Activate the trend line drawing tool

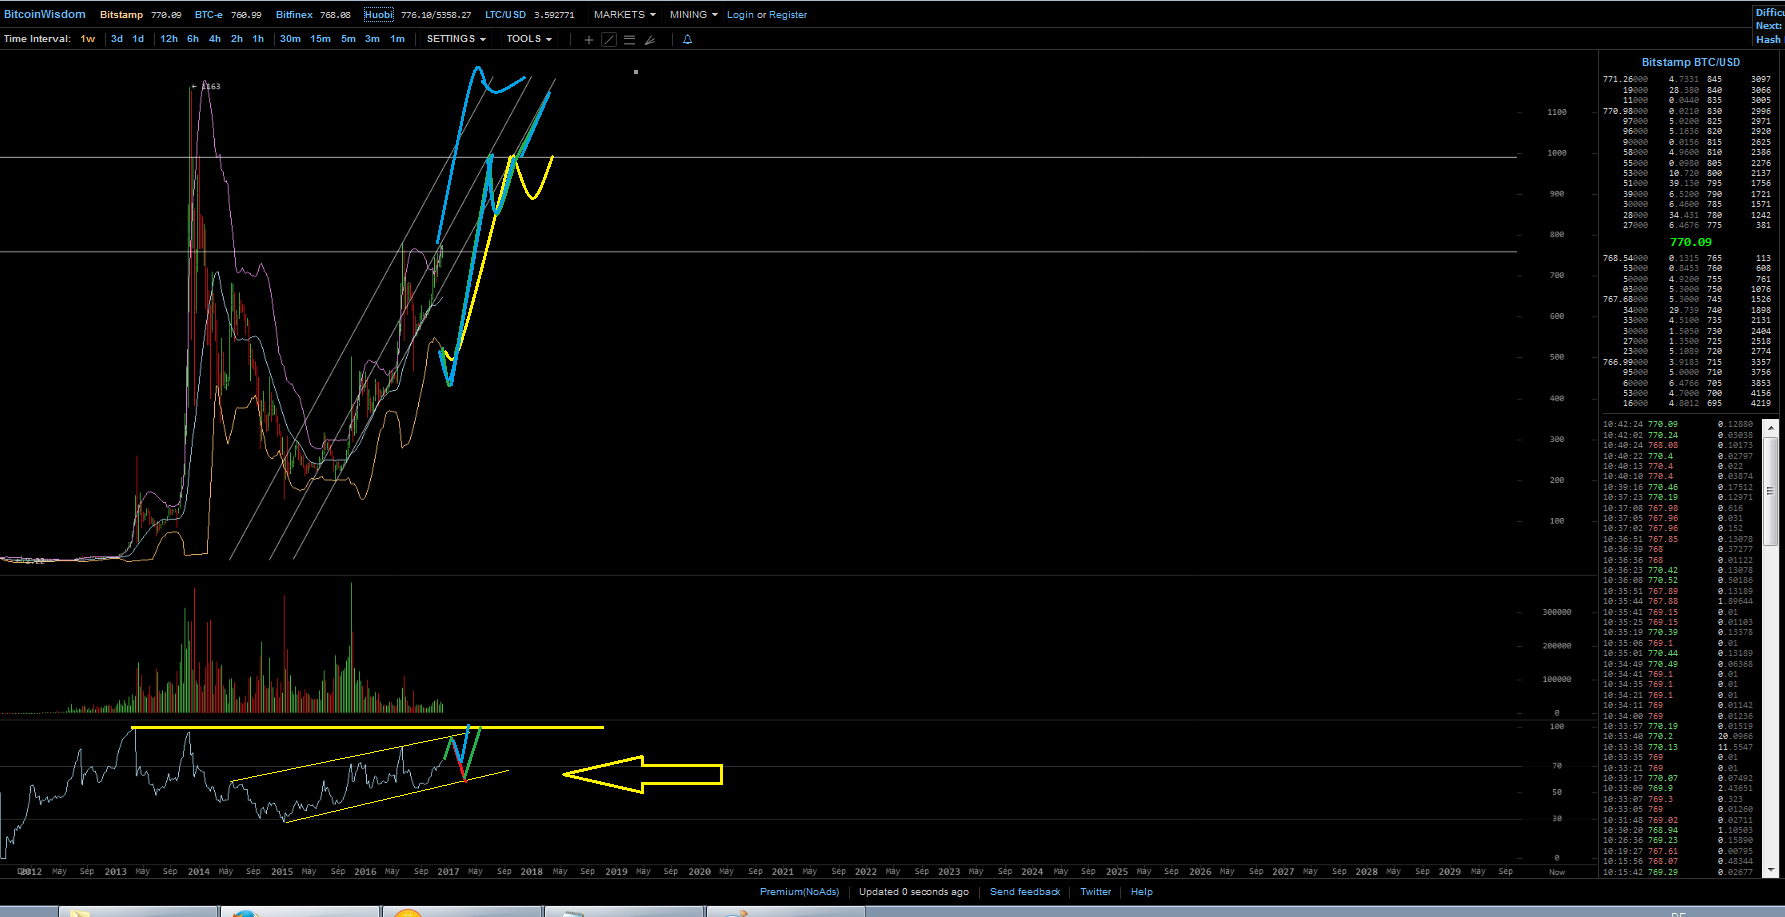click(x=609, y=40)
